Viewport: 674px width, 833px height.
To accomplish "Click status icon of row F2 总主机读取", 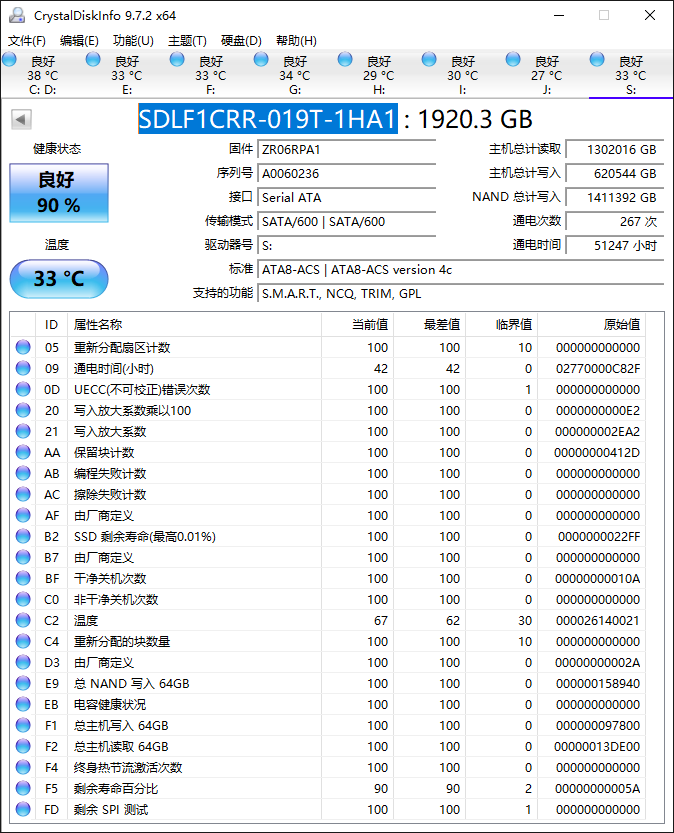I will [x=23, y=746].
